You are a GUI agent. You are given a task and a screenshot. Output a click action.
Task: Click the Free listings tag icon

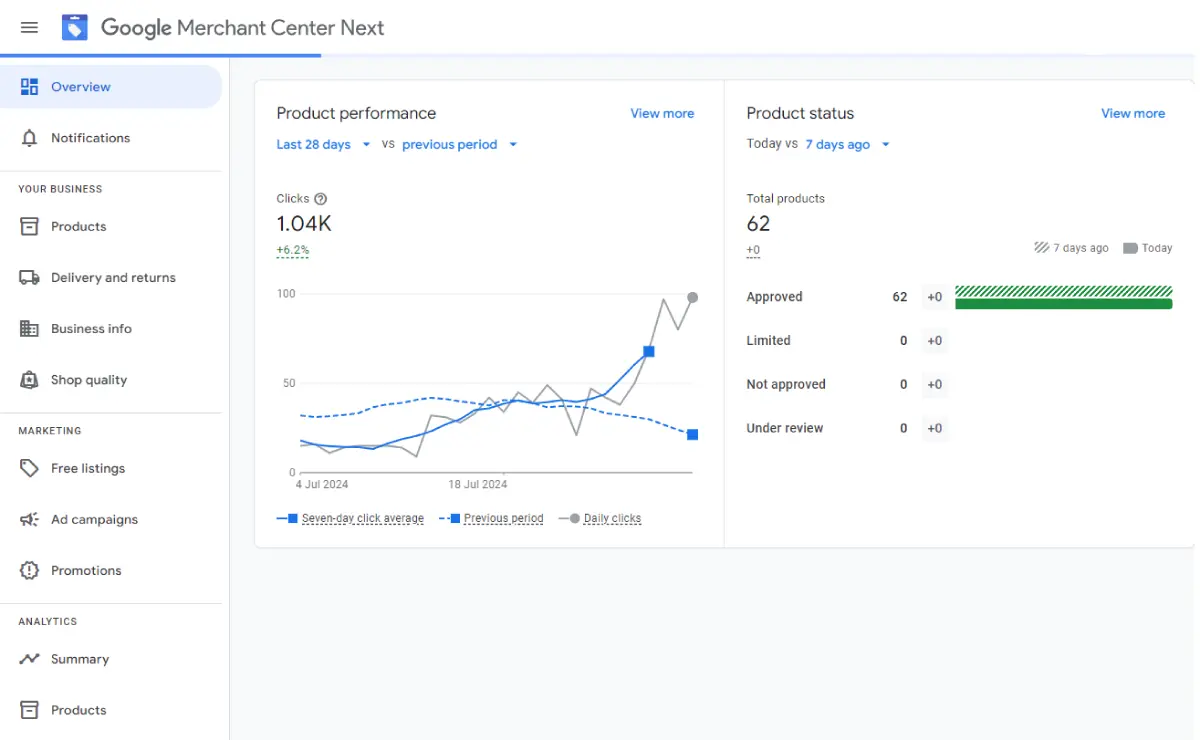[x=30, y=468]
